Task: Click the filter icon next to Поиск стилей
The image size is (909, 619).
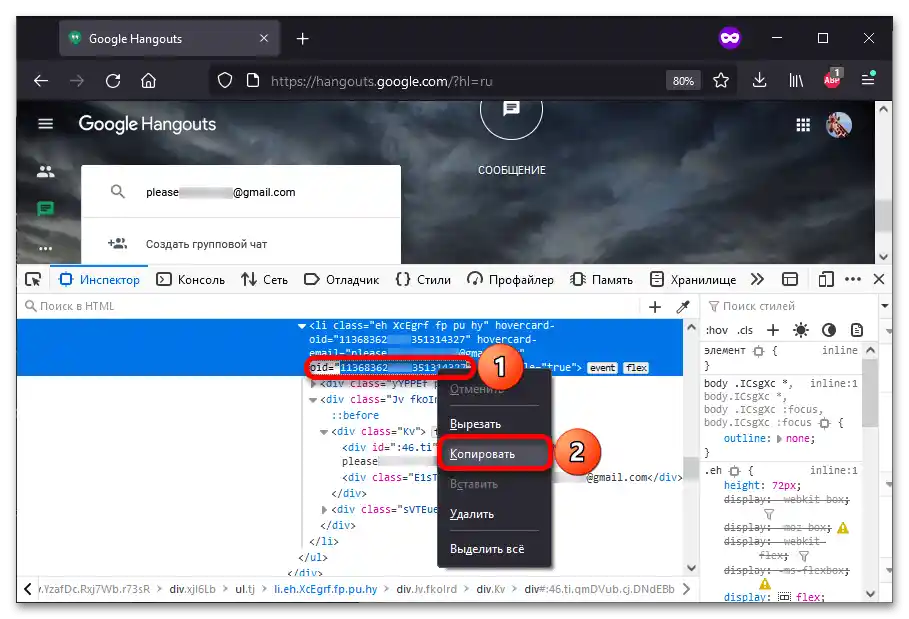Action: (x=715, y=306)
